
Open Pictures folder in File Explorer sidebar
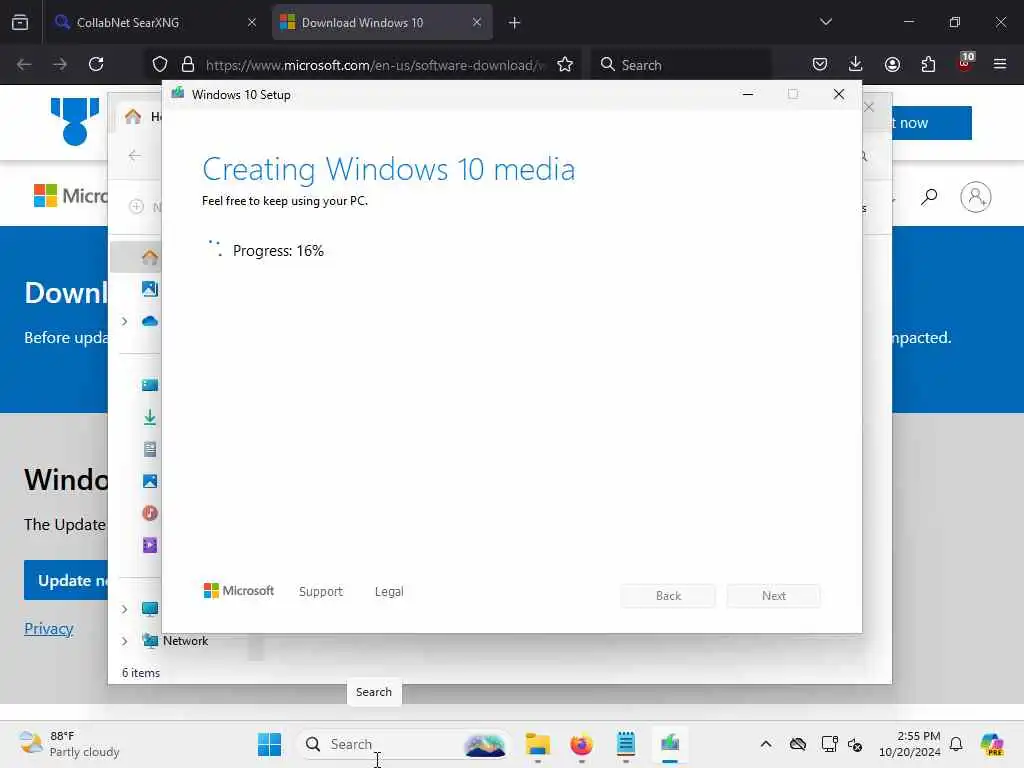(x=150, y=481)
